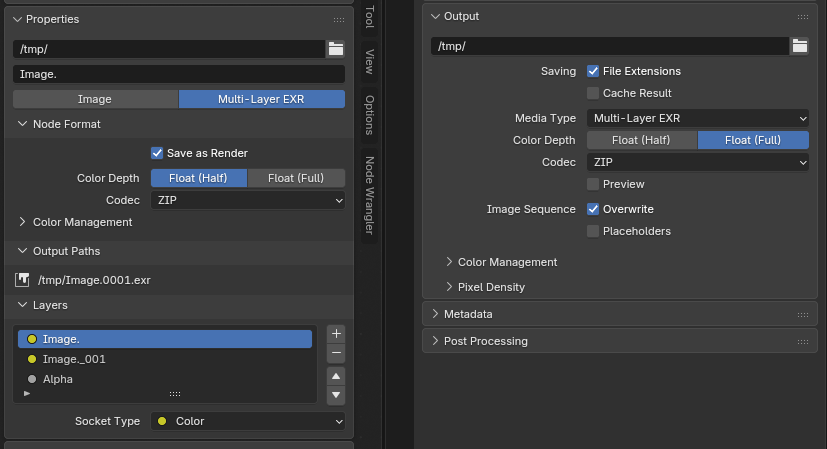Click the layers list resize grip
The image size is (827, 449).
(x=175, y=394)
